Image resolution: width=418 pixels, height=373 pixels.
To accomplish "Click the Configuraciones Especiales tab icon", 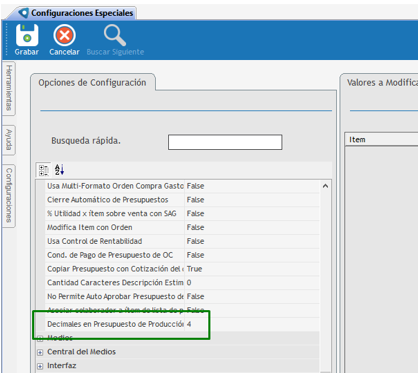I will [24, 13].
